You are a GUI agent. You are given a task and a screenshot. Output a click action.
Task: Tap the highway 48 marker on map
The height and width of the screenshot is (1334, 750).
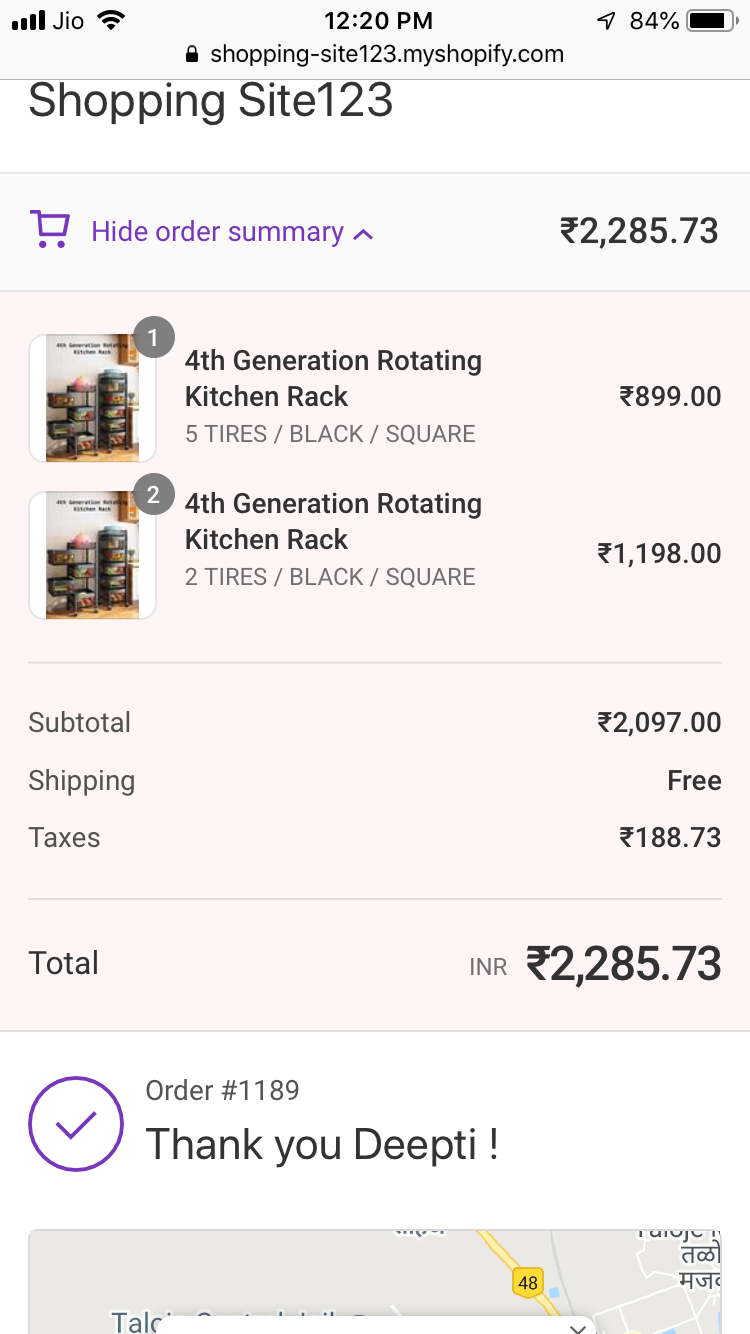tap(527, 1281)
